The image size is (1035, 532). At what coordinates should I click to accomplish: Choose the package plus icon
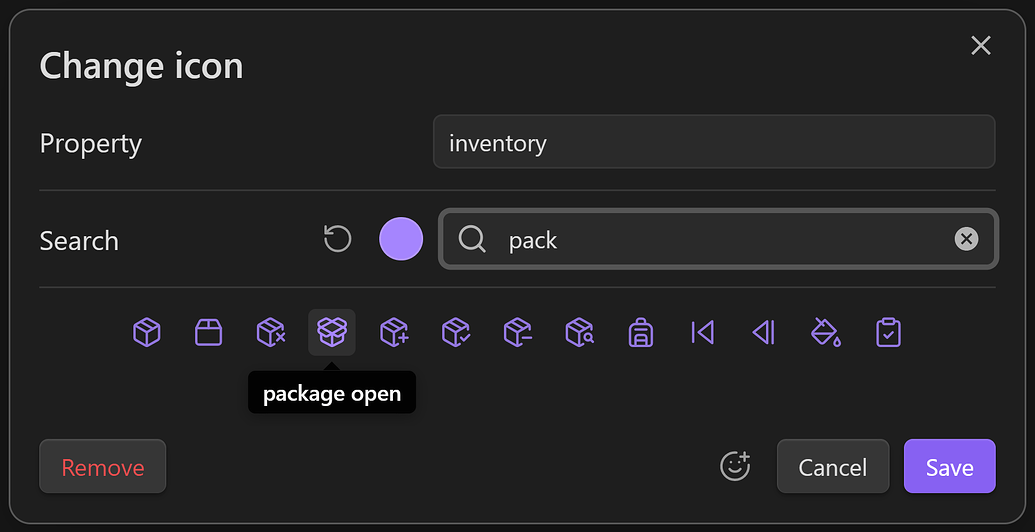[394, 332]
